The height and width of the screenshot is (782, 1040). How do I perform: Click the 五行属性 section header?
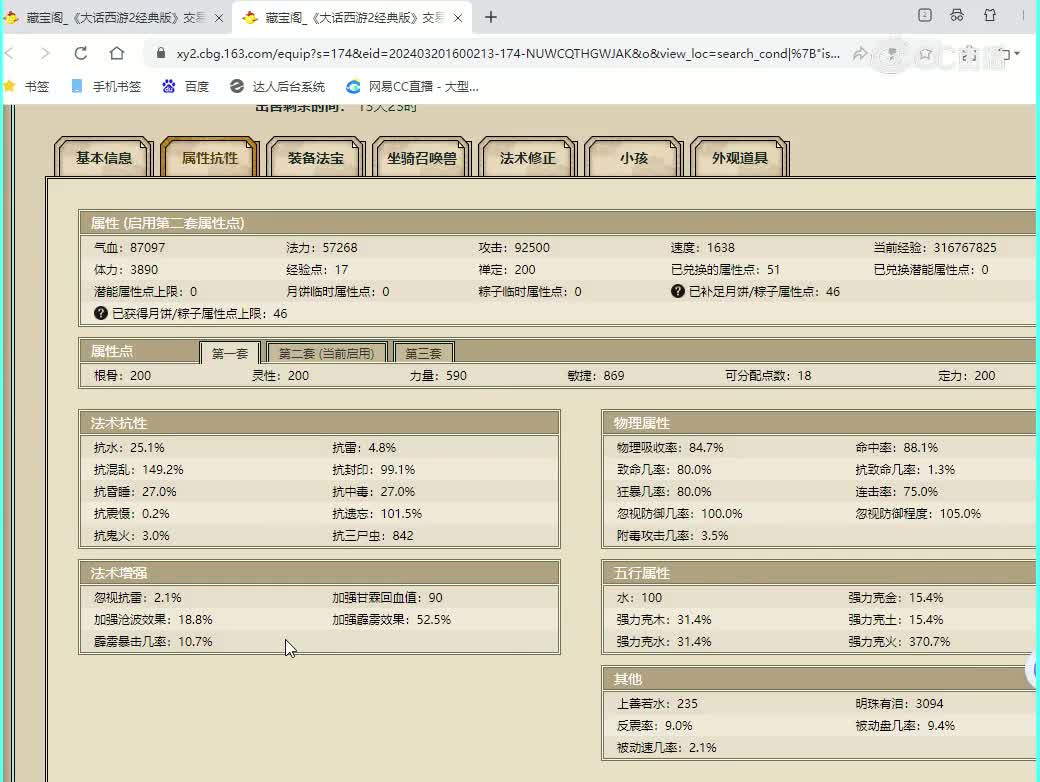pos(819,573)
